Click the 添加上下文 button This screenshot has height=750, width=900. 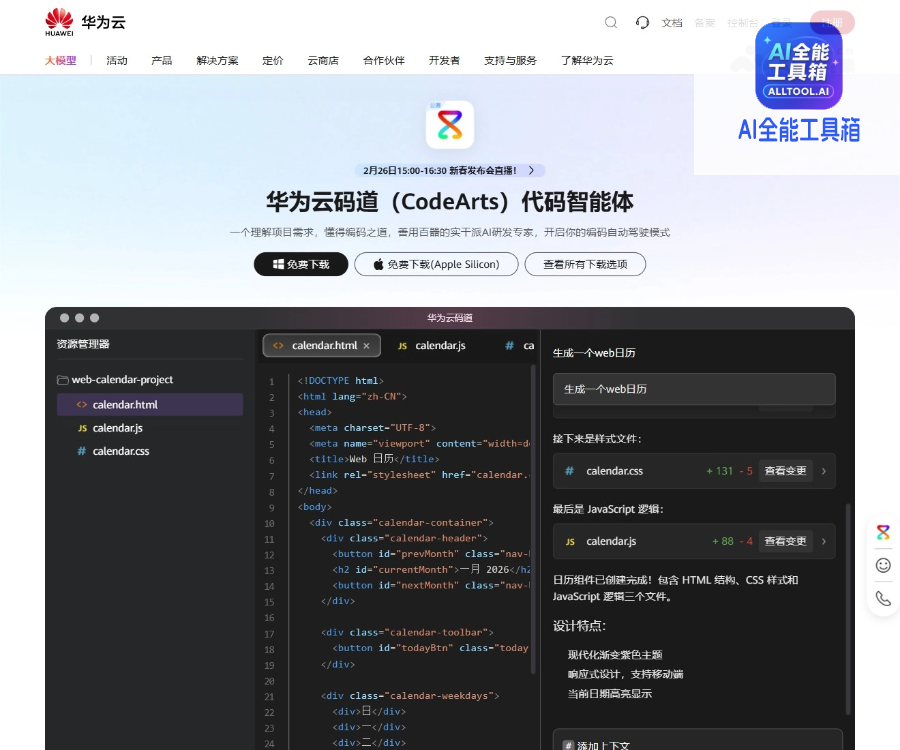596,745
